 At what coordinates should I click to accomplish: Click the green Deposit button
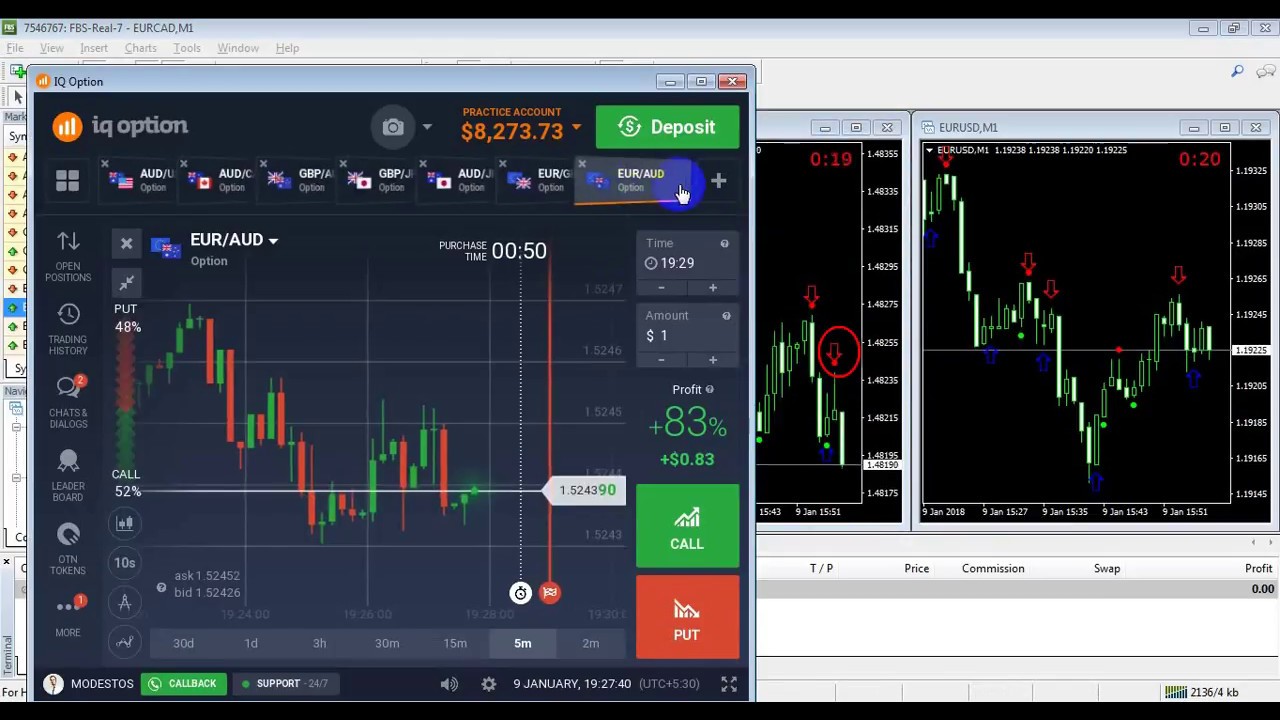(667, 127)
